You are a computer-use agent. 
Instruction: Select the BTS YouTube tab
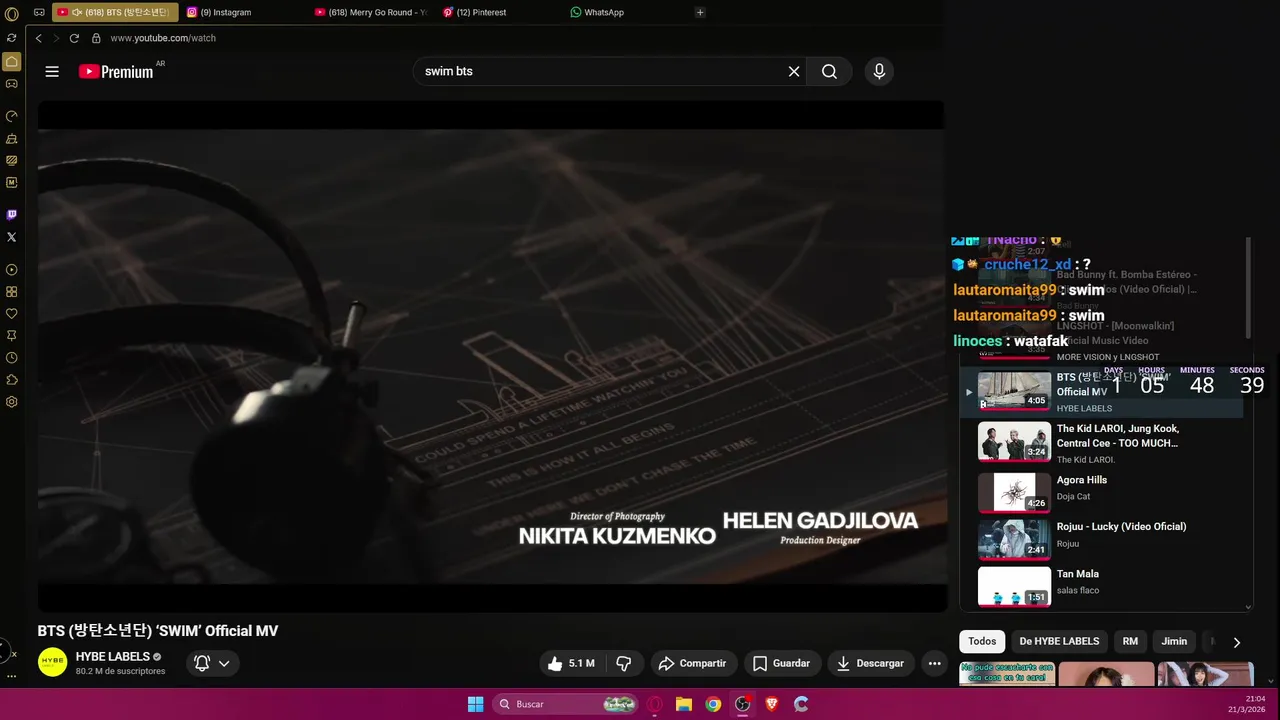click(x=115, y=12)
